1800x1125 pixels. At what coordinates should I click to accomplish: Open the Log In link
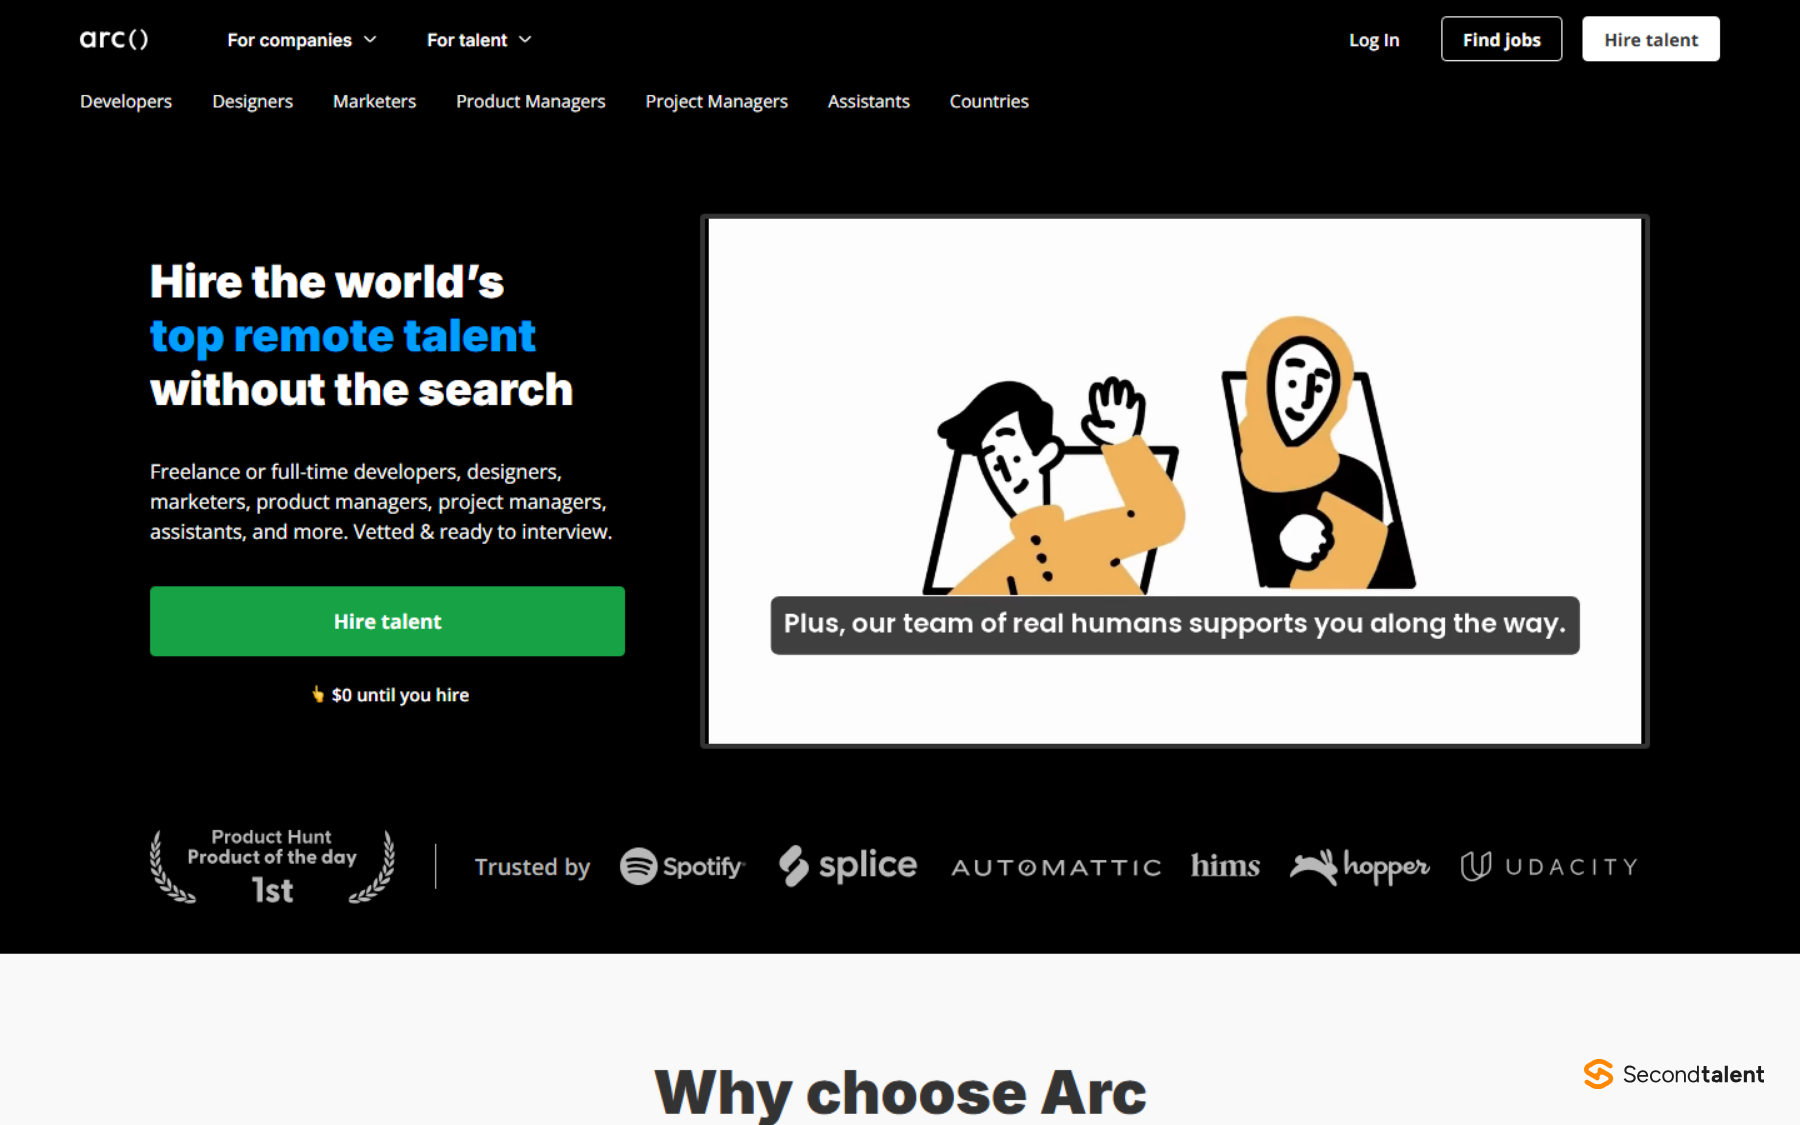click(x=1374, y=40)
